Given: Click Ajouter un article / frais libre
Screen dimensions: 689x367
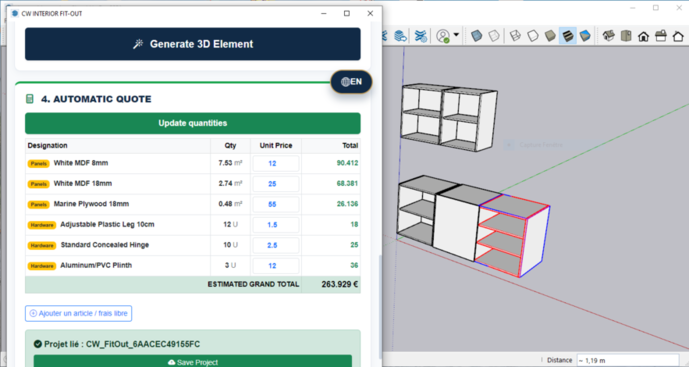Looking at the screenshot, I should [78, 313].
